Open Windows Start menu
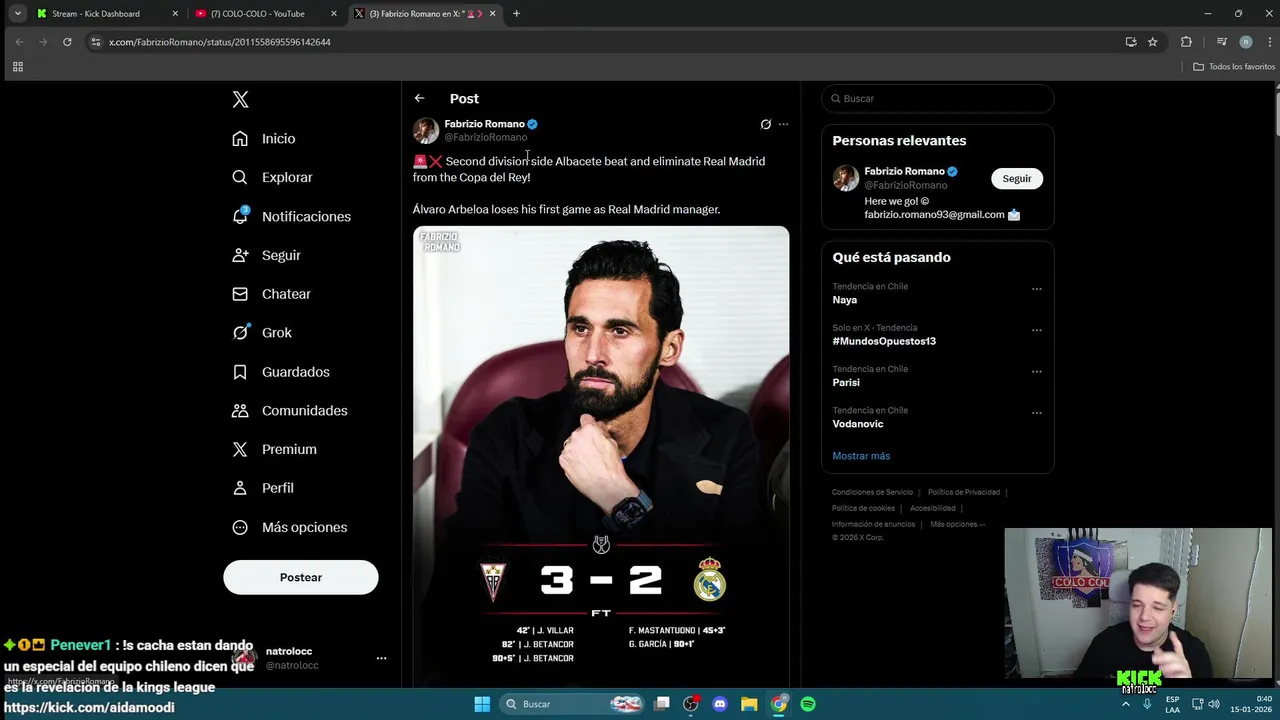Screen dimensions: 1280x720 [482, 704]
